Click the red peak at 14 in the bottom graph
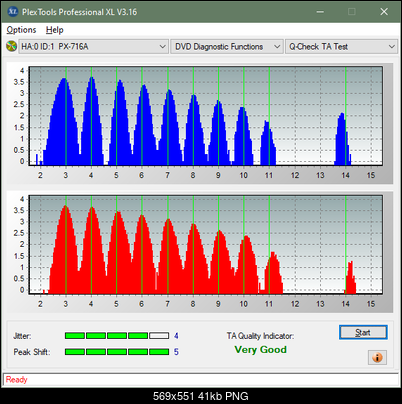Screen dimensions: 402x404 [350, 277]
